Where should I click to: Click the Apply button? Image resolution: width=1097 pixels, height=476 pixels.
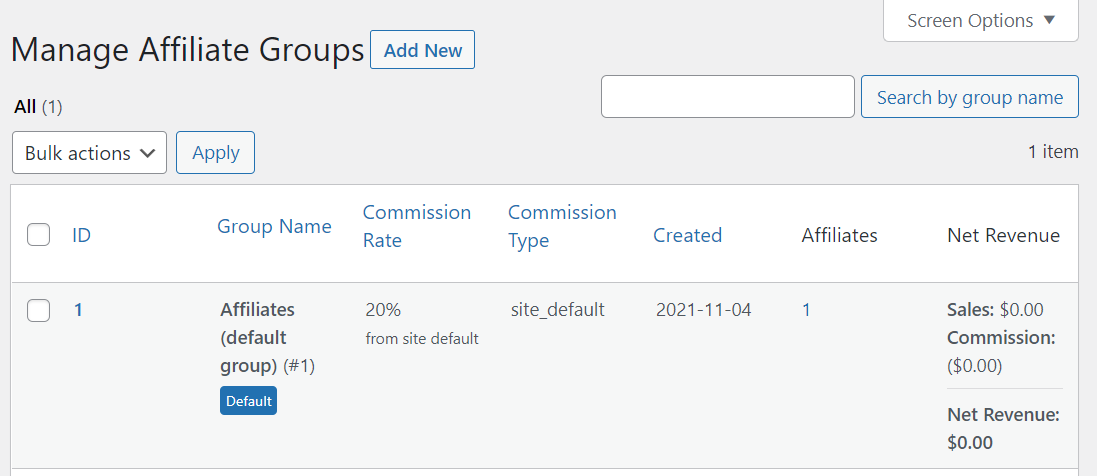[x=215, y=153]
